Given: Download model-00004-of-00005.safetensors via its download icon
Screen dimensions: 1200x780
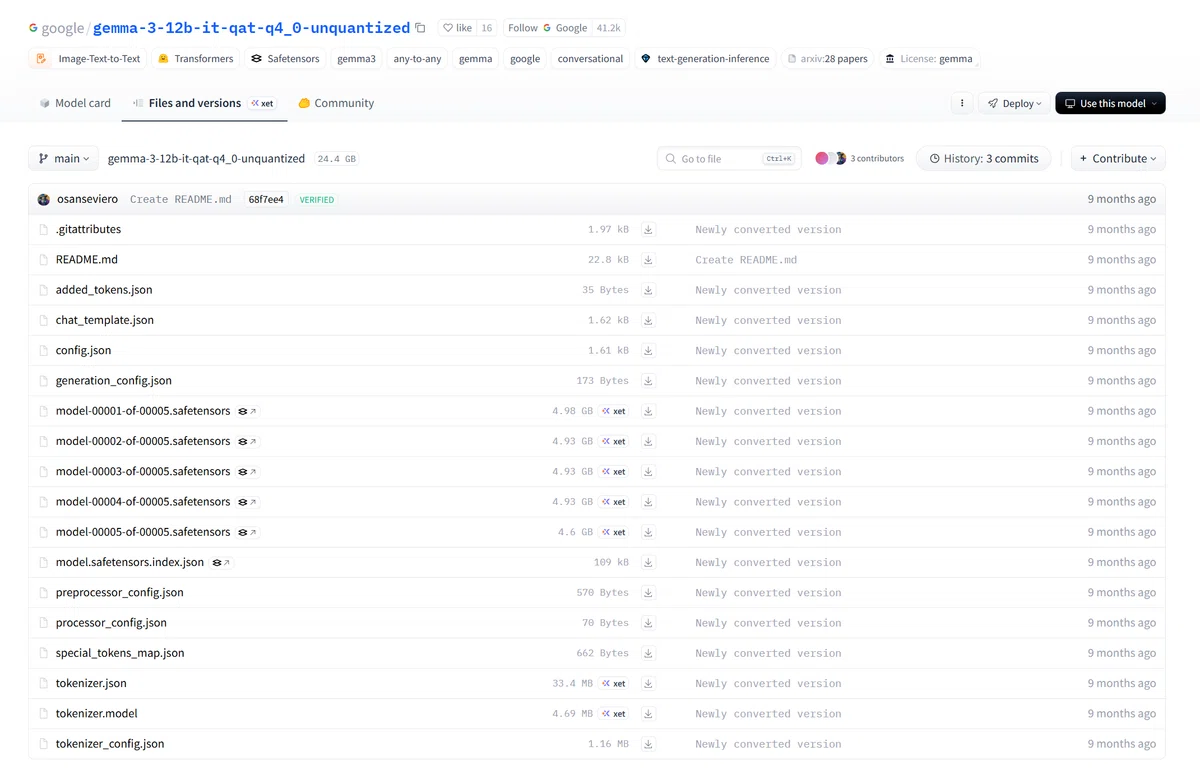Looking at the screenshot, I should point(648,502).
